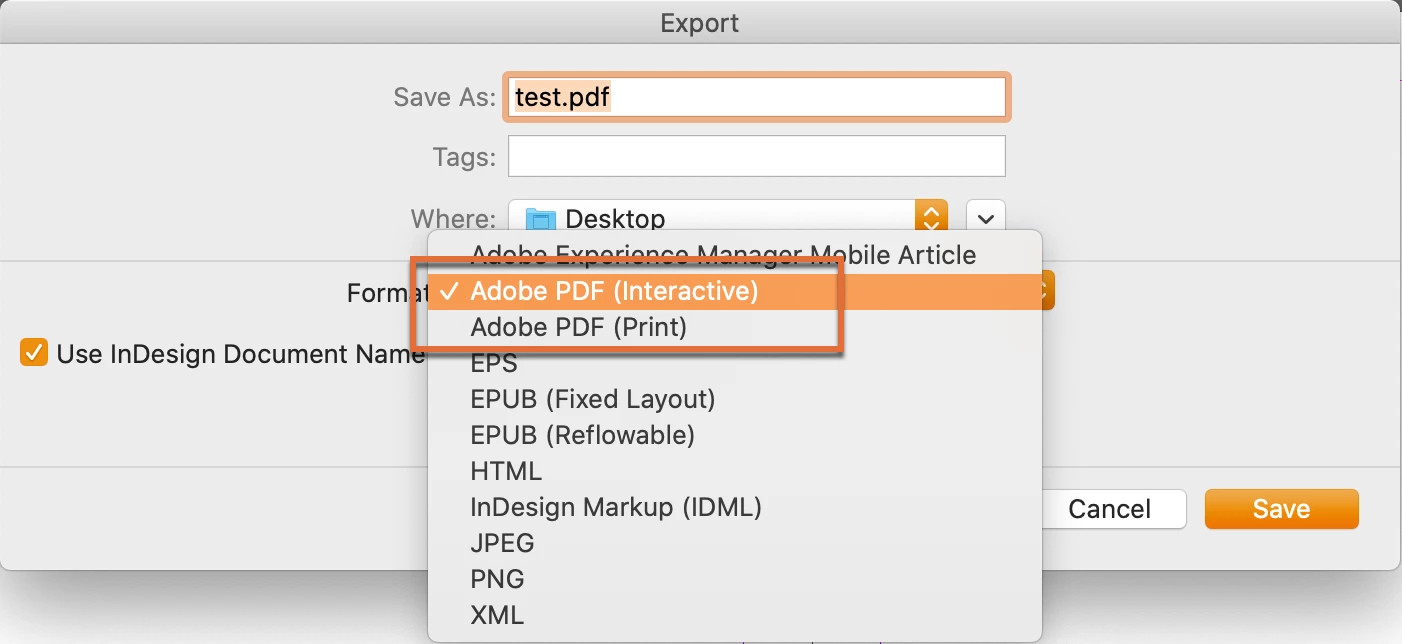This screenshot has width=1402, height=644.
Task: Pick Adobe Experience Manager Mobile Article format
Action: tap(734, 255)
